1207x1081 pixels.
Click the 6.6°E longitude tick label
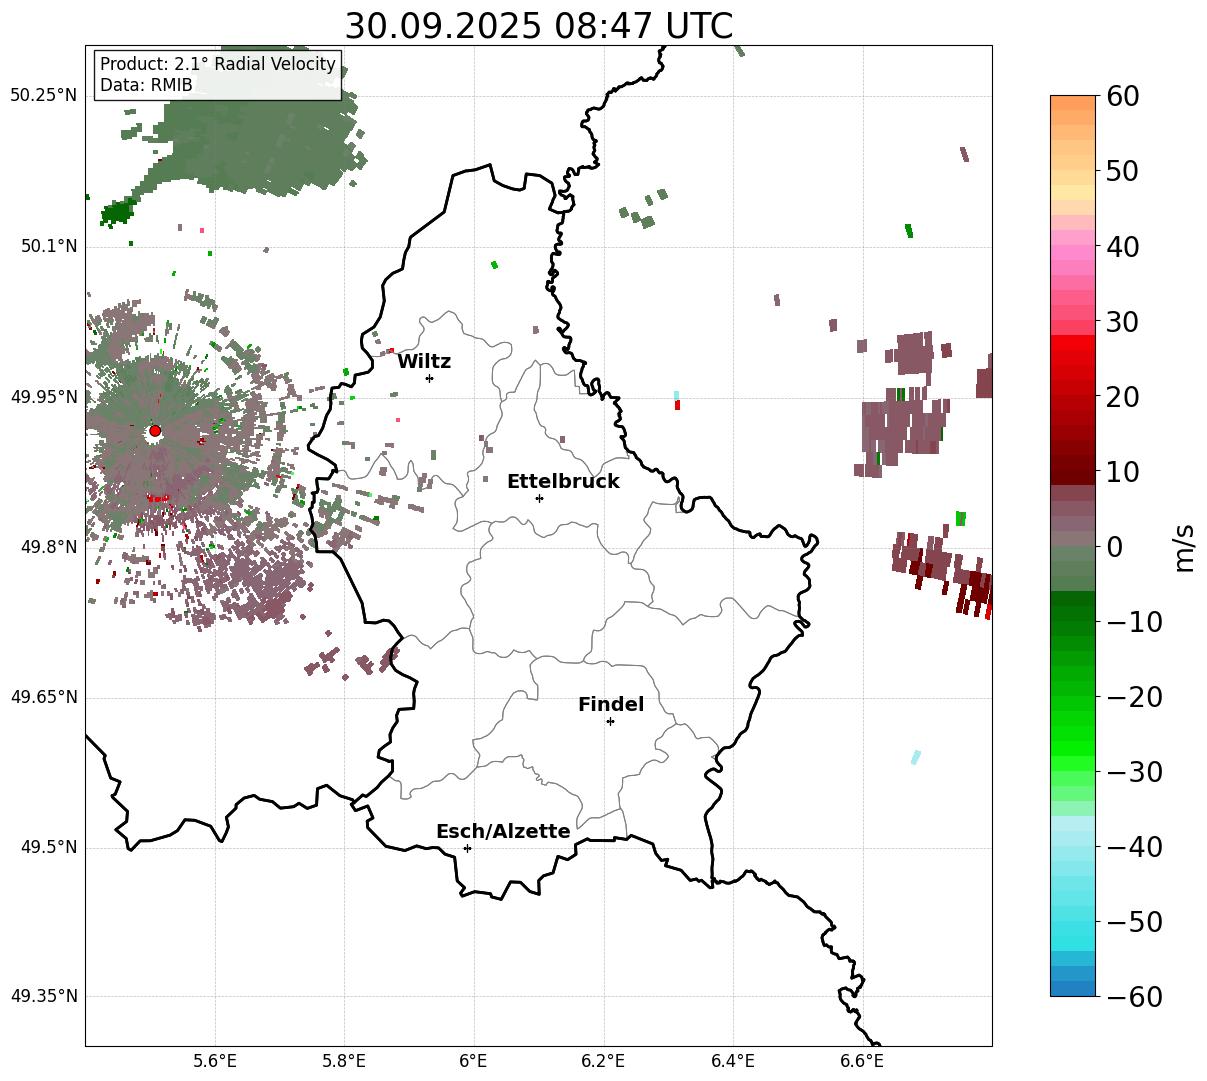(x=862, y=1061)
